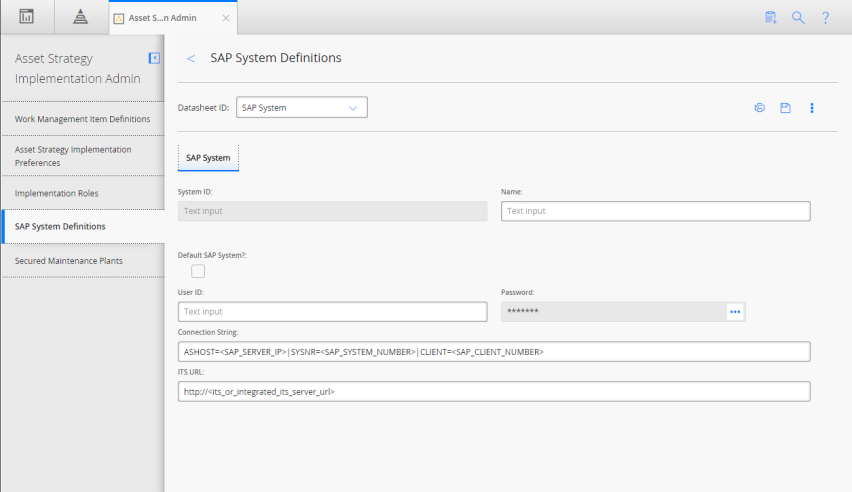Open the clipboard notes icon in header
The width and height of the screenshot is (852, 492).
tap(770, 17)
